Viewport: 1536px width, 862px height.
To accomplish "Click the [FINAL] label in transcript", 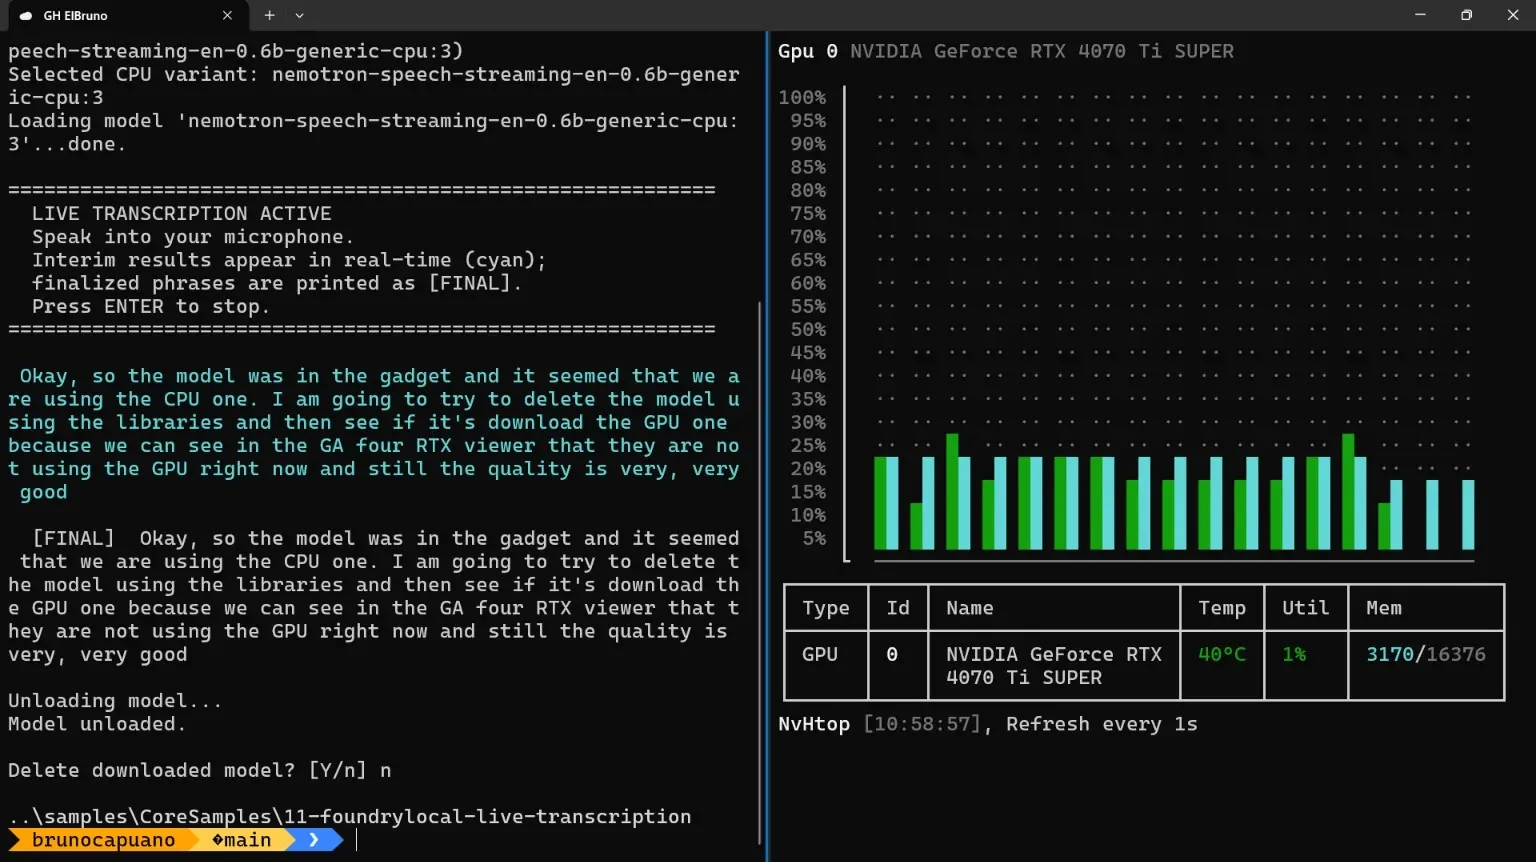I will pyautogui.click(x=73, y=539).
